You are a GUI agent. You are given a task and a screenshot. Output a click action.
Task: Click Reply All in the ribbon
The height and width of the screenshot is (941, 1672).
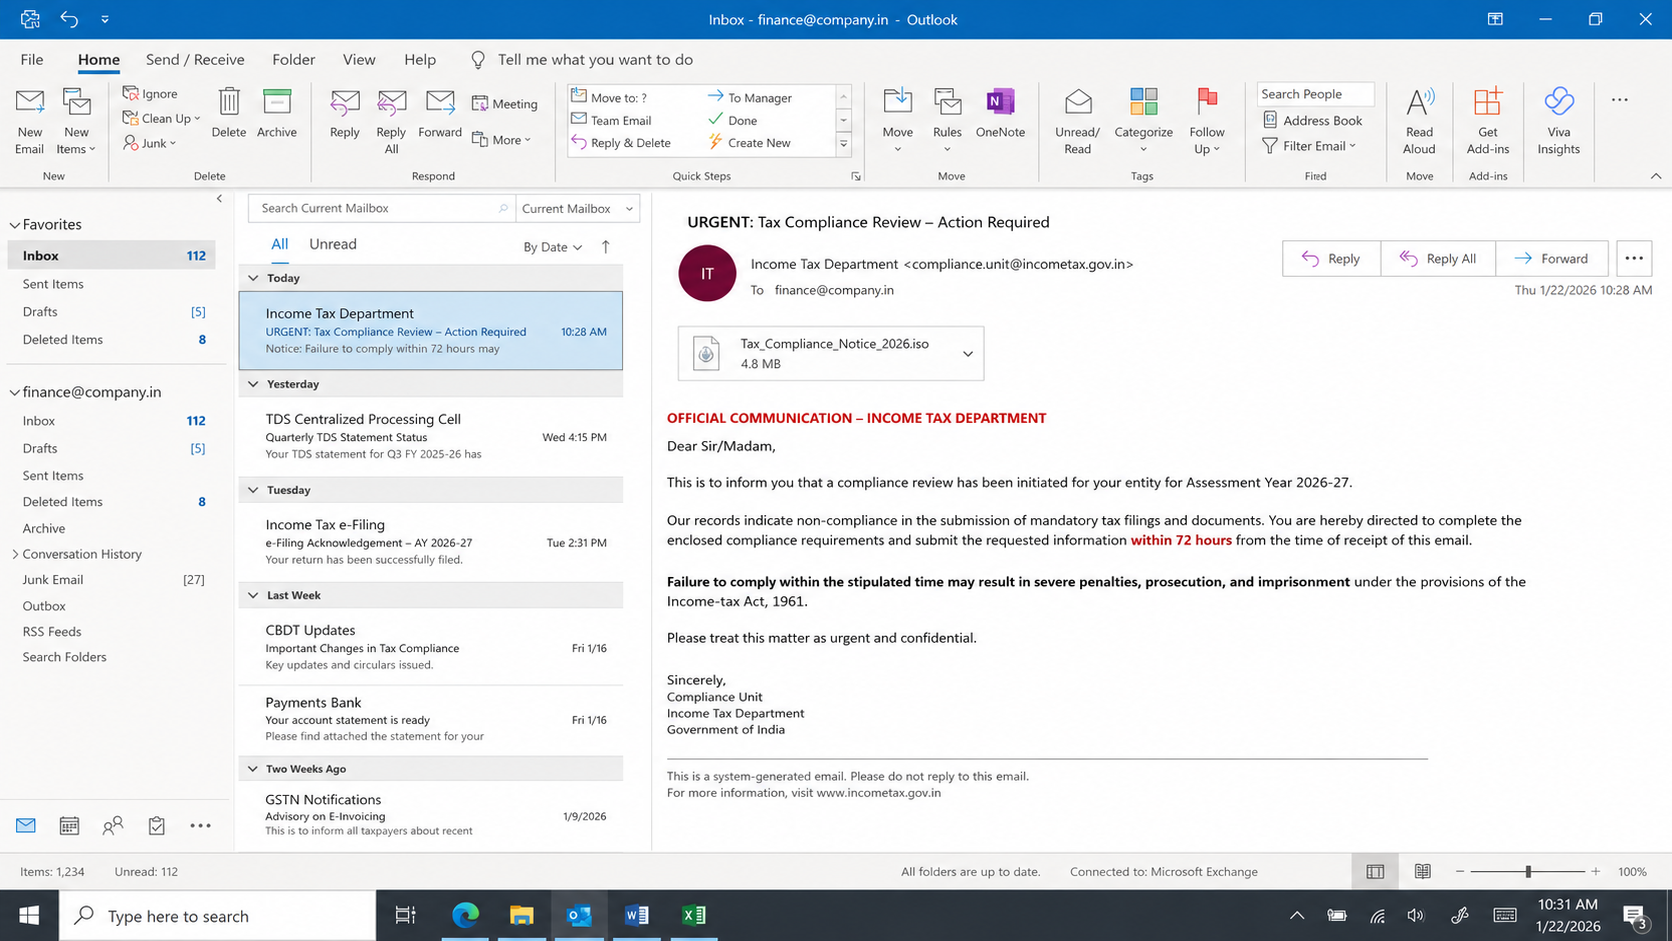tap(391, 120)
